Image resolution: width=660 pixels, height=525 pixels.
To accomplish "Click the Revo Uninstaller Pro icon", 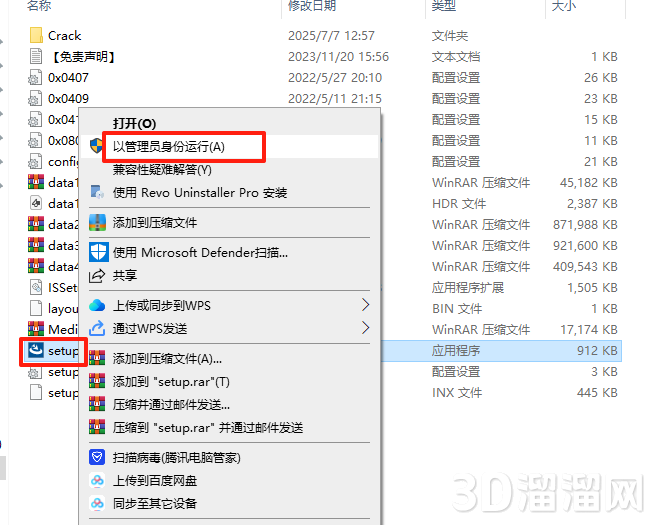I will [x=98, y=192].
